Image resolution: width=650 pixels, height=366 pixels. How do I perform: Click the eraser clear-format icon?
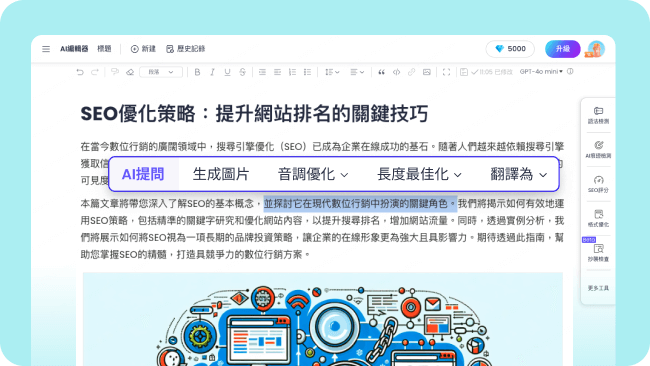tap(130, 72)
